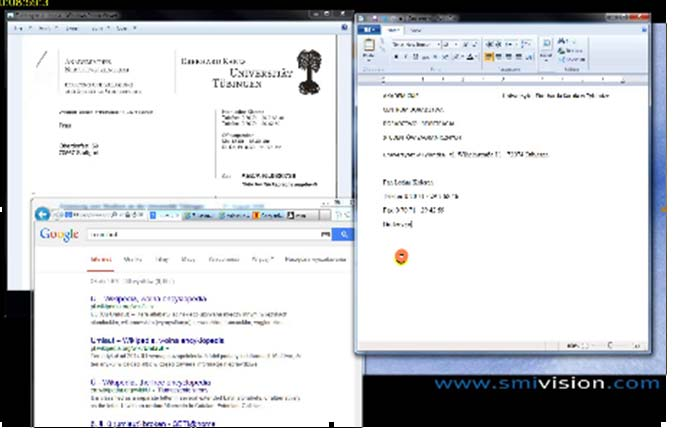Move the WordPad zoom slider handle
This screenshot has height=433, width=676.
coord(610,345)
